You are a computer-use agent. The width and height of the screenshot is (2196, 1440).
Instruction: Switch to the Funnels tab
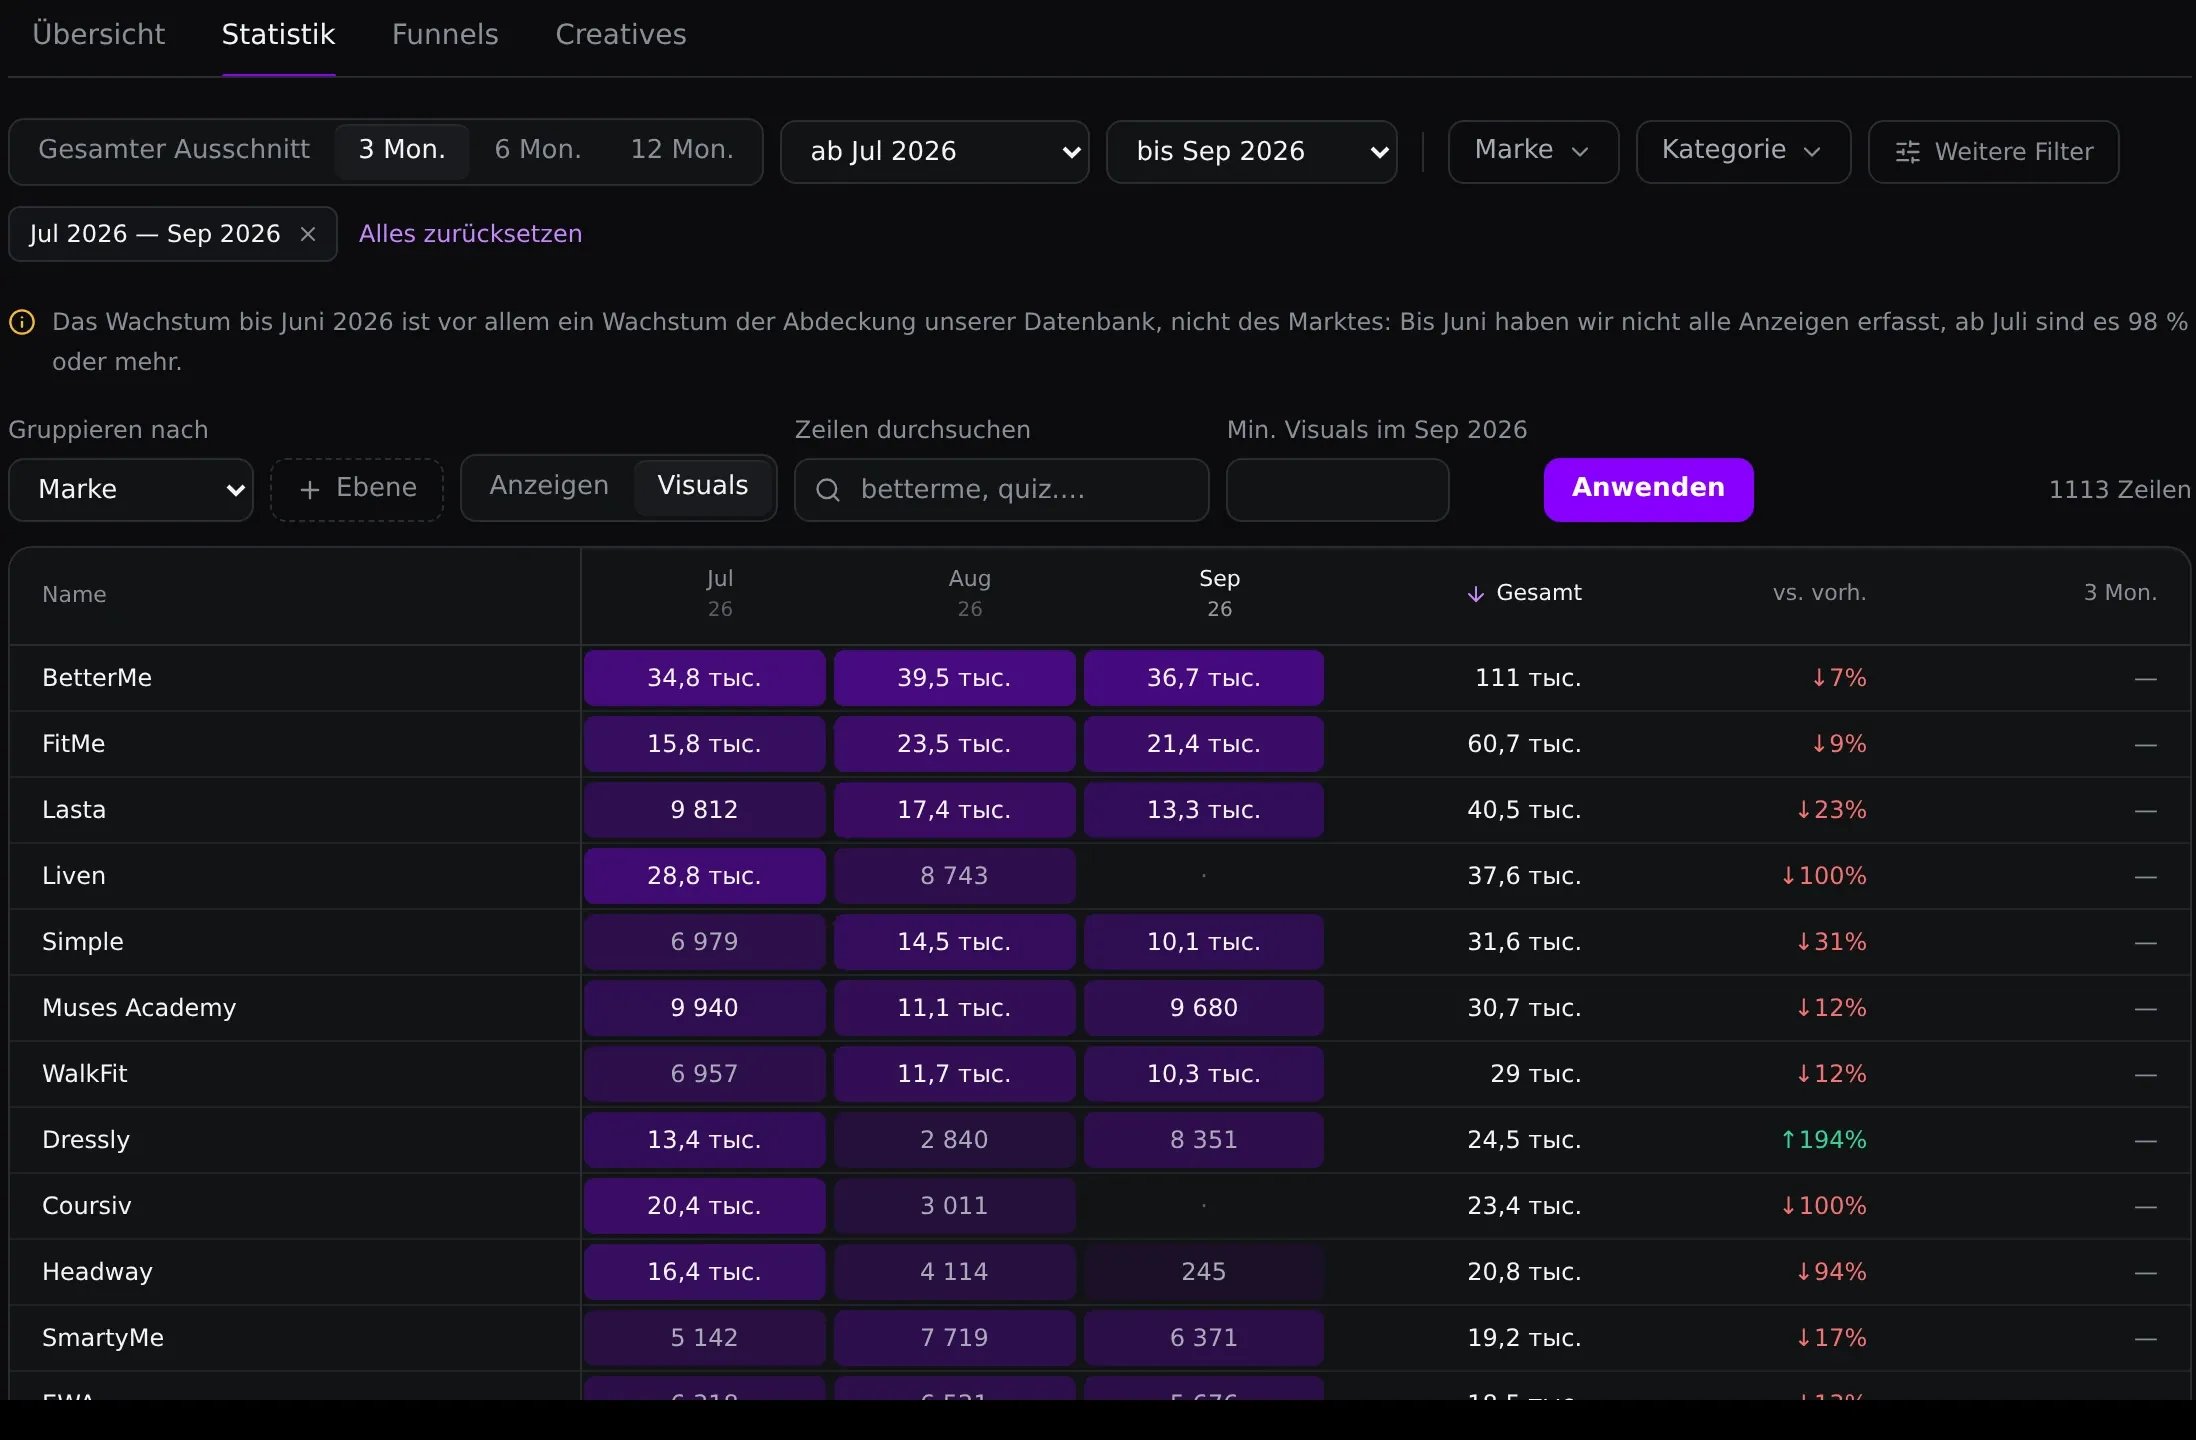pyautogui.click(x=445, y=35)
